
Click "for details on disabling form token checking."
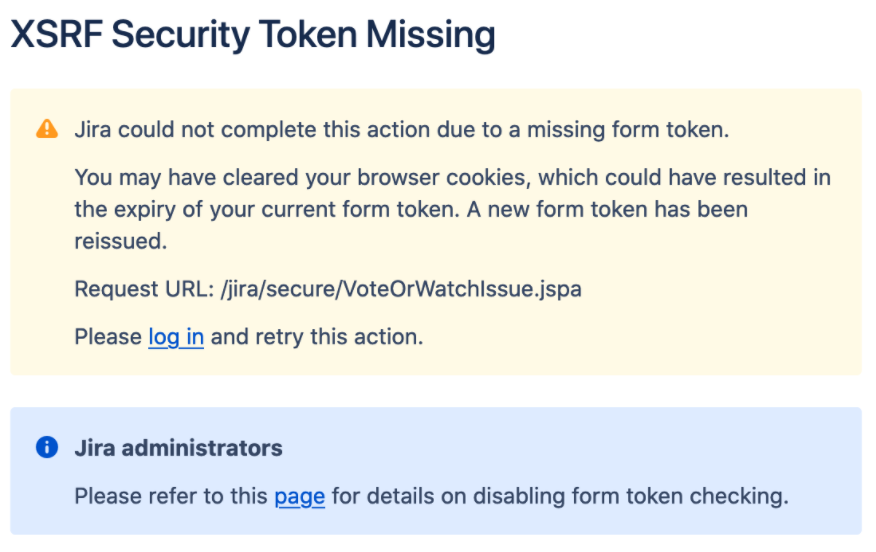click(560, 497)
